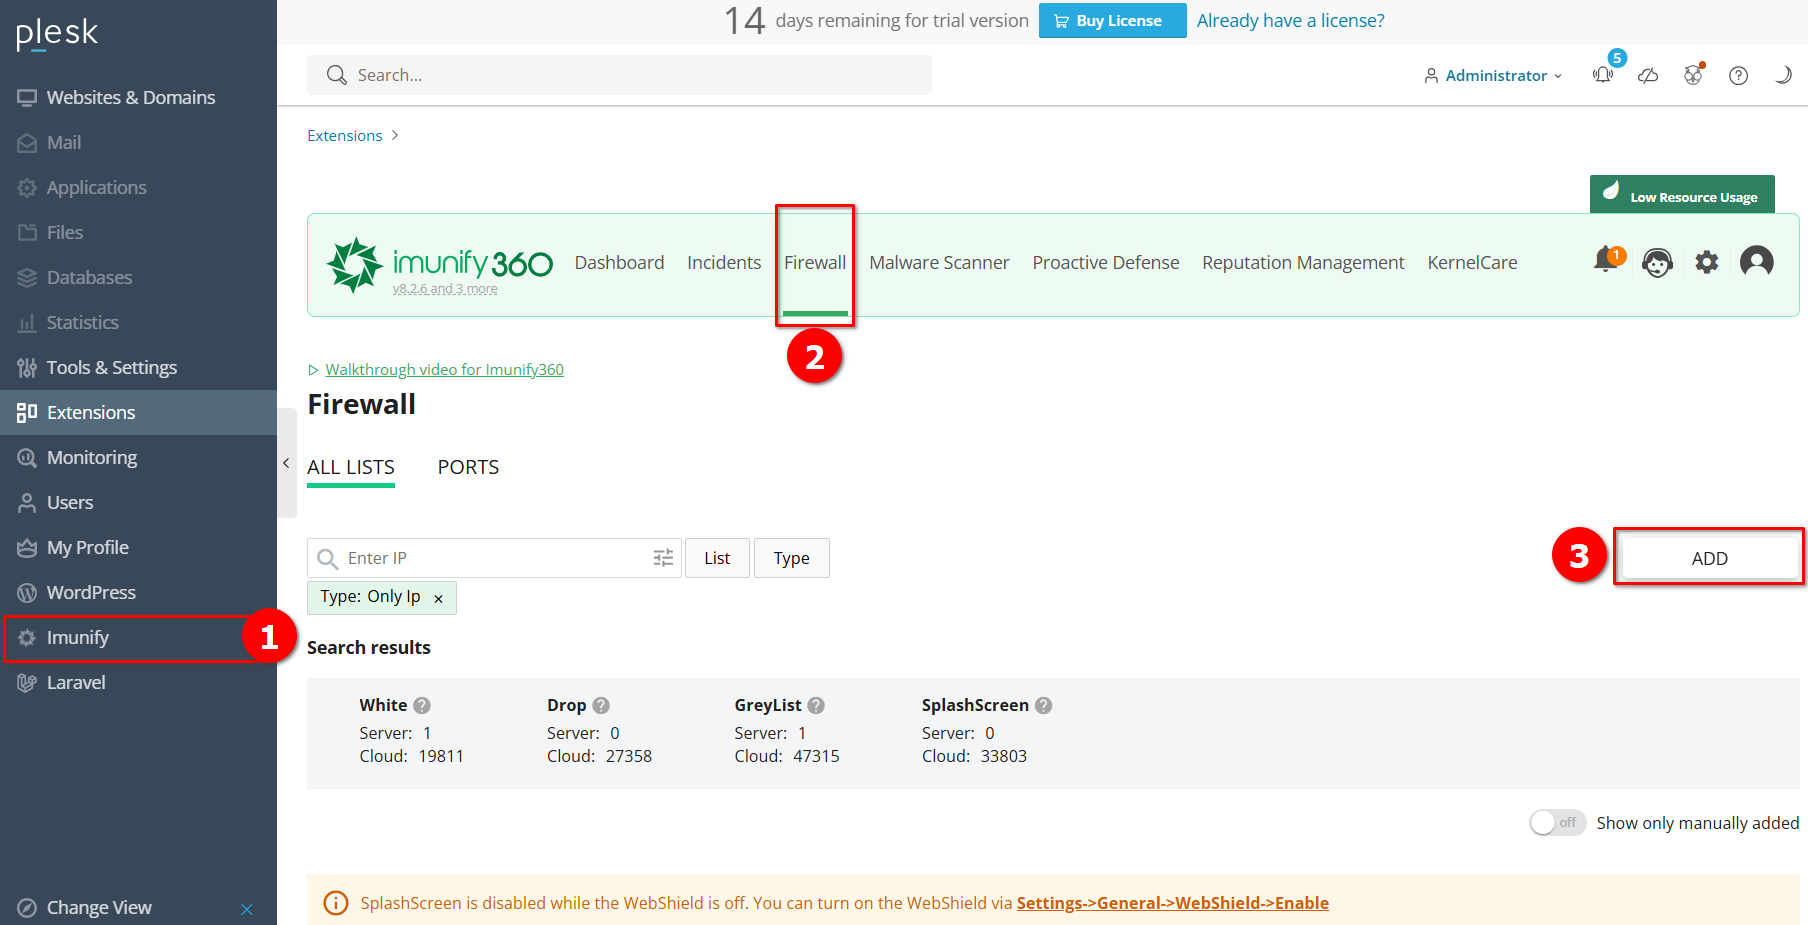Viewport: 1808px width, 925px height.
Task: Switch to Dashboard tab
Action: [619, 263]
